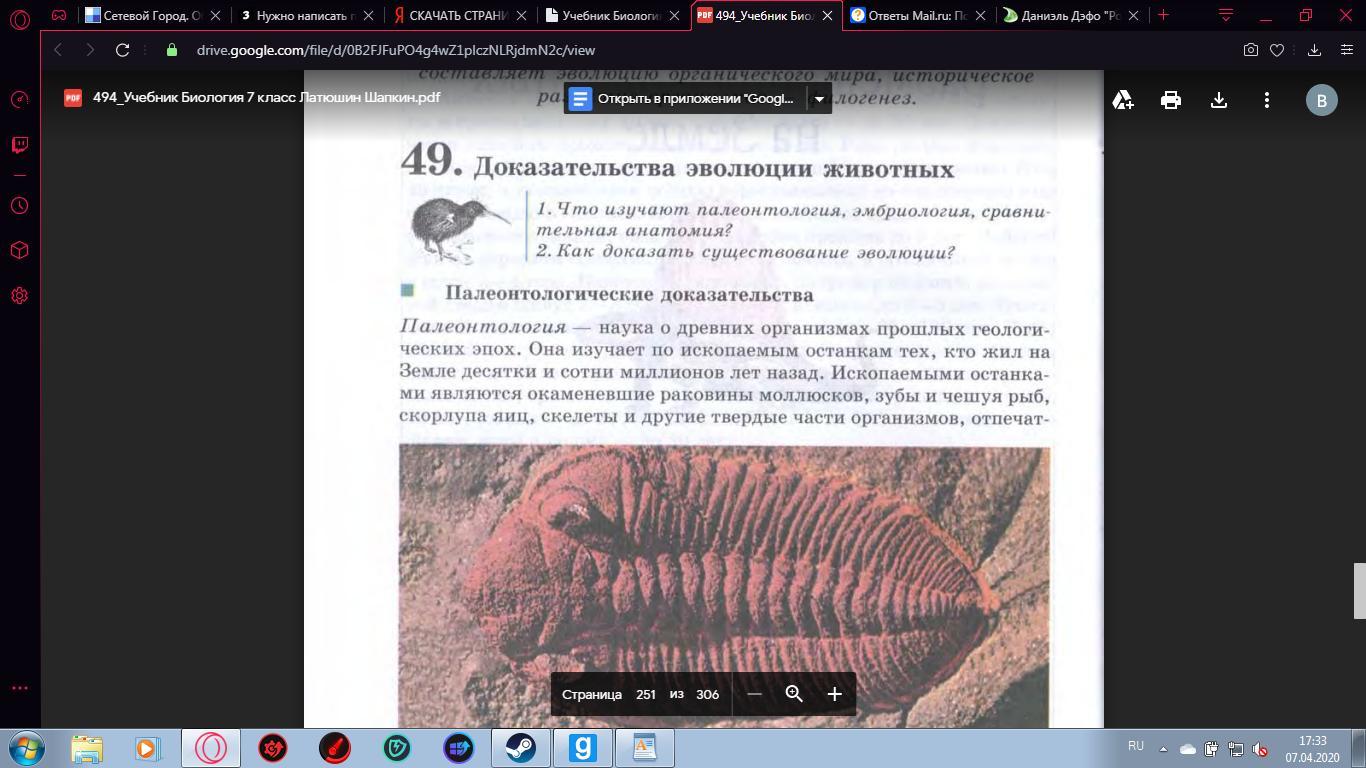1366x768 pixels.
Task: Go forward to the next page
Action: (90, 50)
